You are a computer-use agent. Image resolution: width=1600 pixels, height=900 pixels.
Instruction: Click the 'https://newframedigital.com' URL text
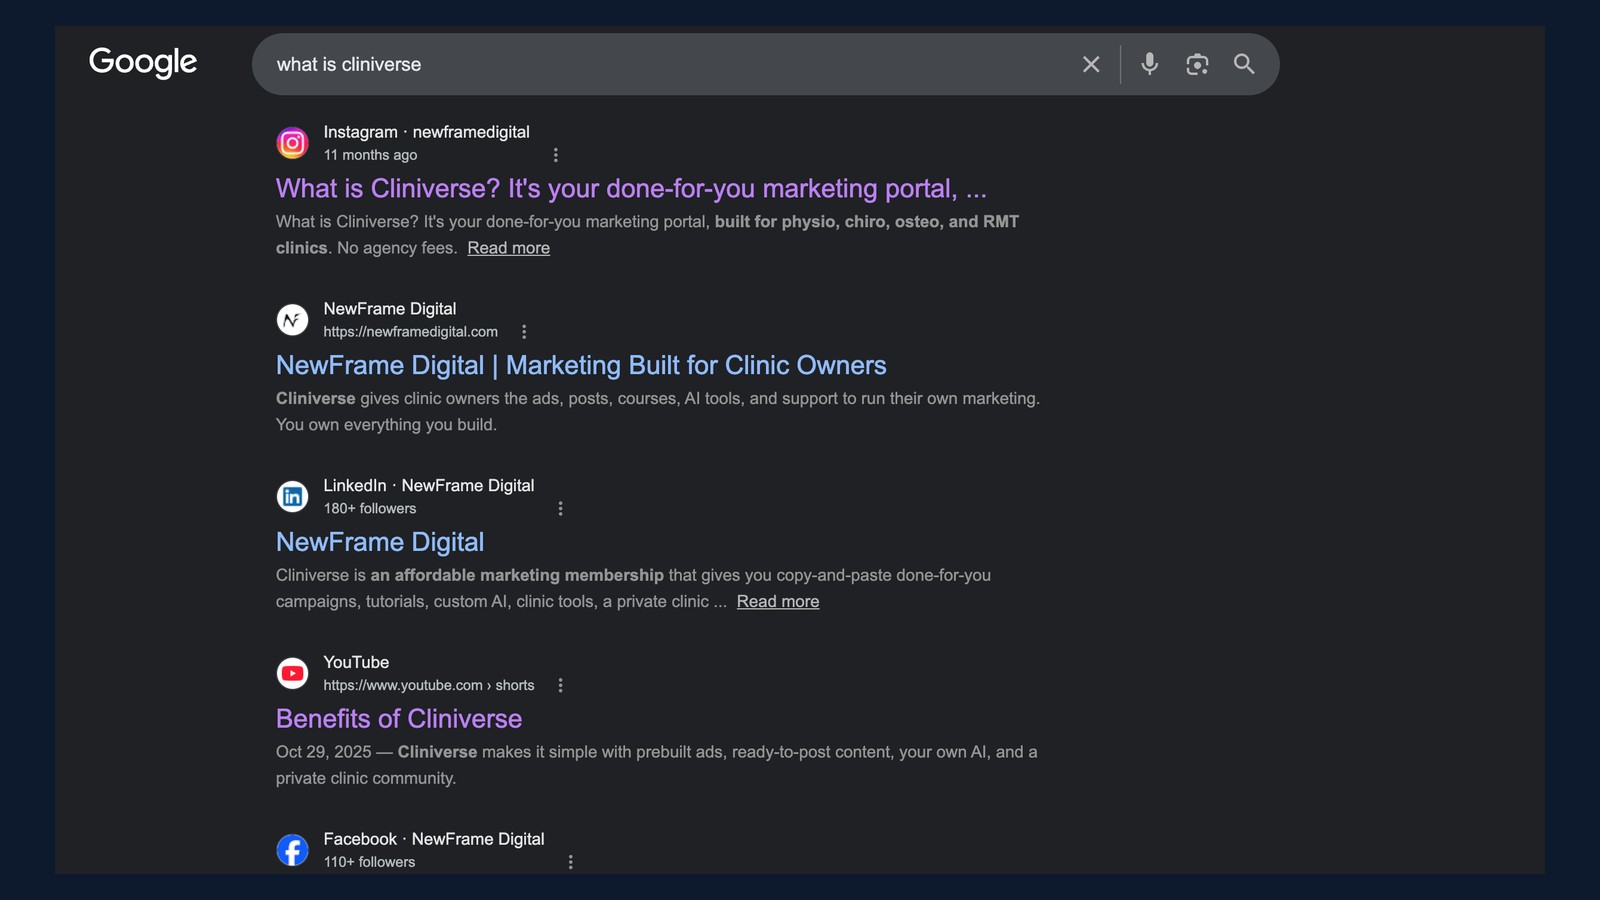pos(410,332)
